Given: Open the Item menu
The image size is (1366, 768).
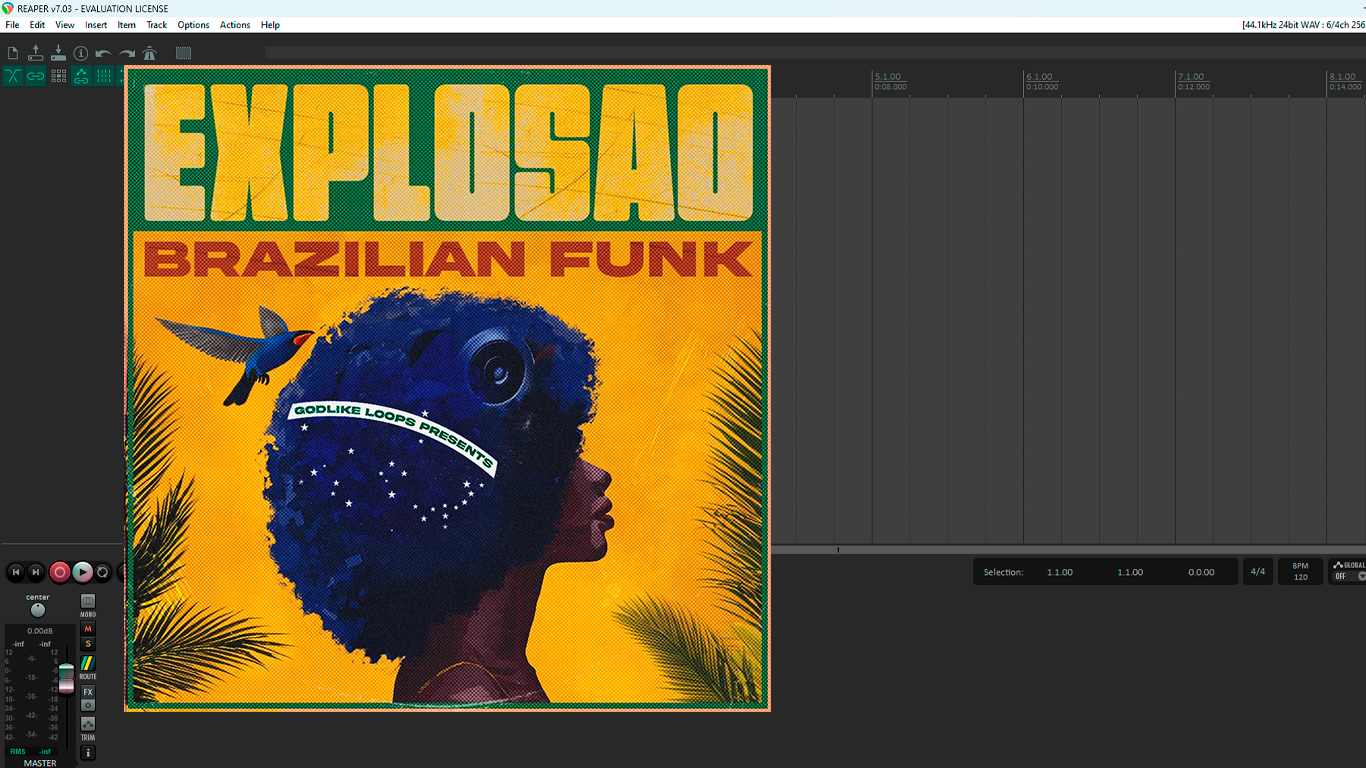Looking at the screenshot, I should (127, 25).
